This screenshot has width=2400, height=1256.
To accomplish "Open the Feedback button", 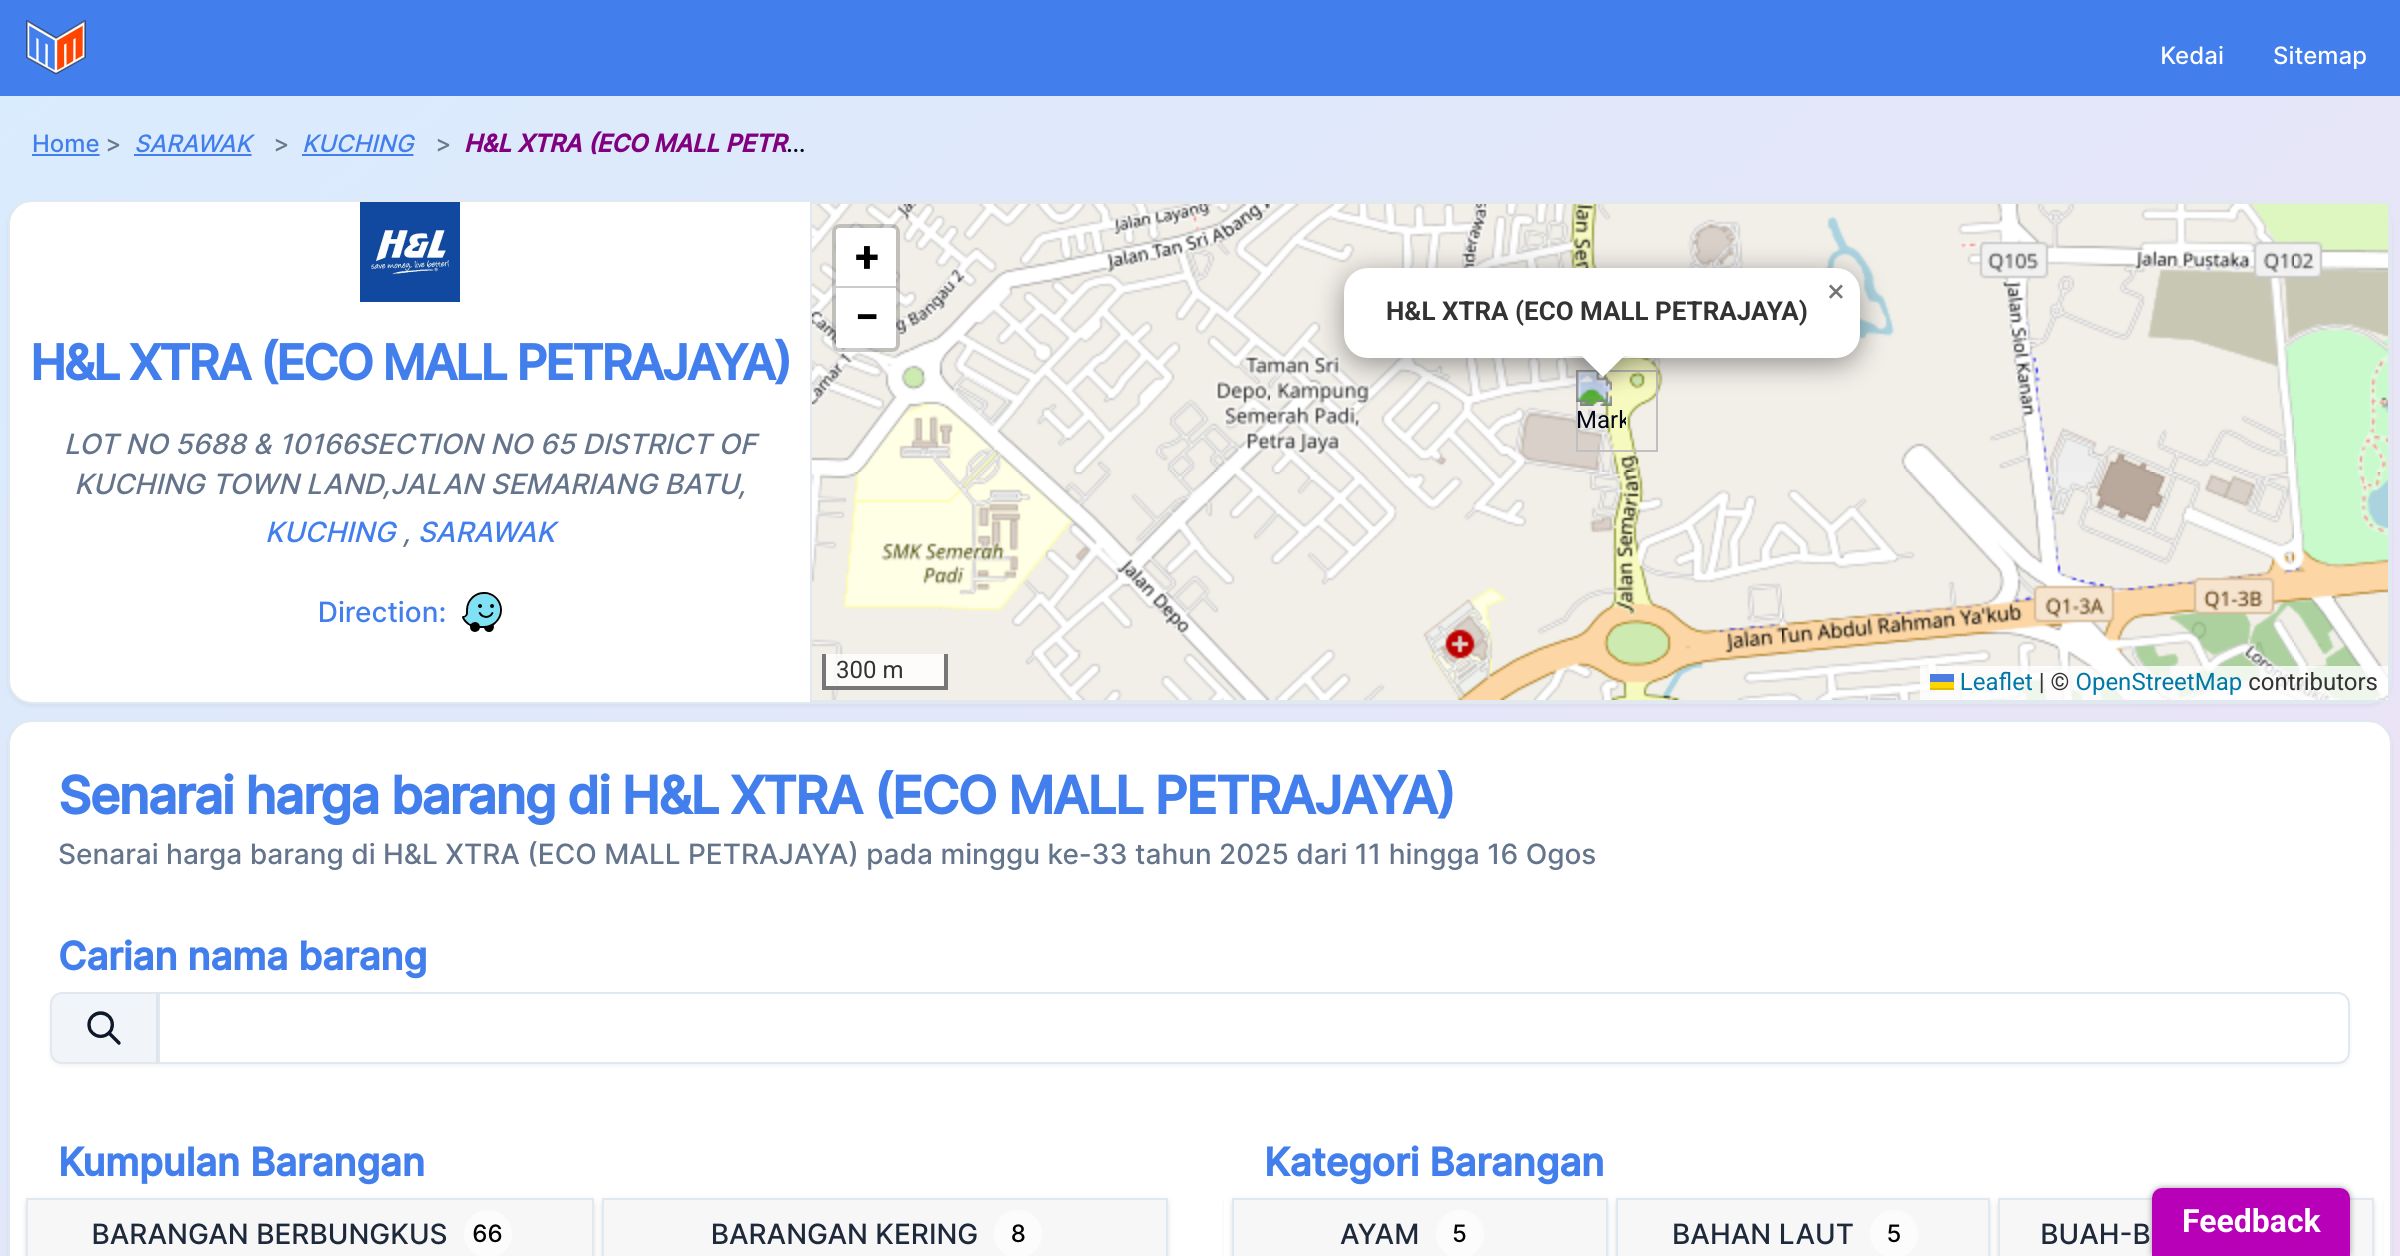I will click(x=2250, y=1221).
